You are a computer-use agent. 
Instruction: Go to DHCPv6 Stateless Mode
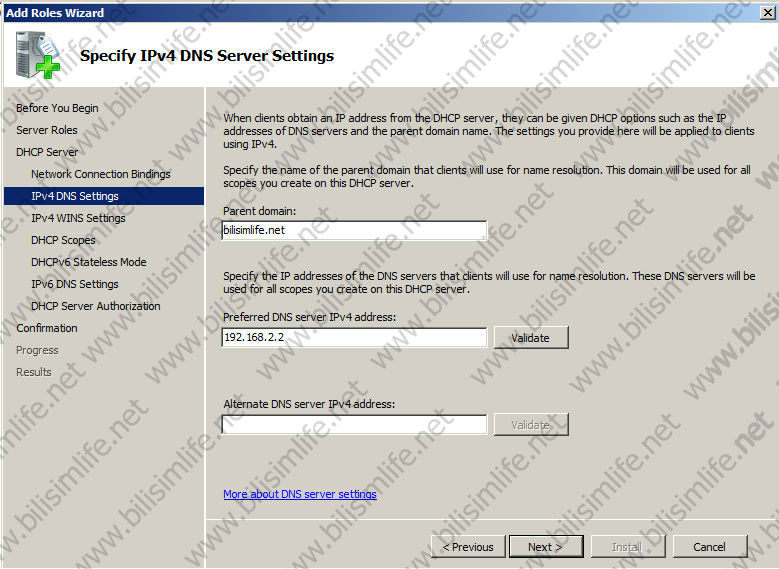(89, 262)
